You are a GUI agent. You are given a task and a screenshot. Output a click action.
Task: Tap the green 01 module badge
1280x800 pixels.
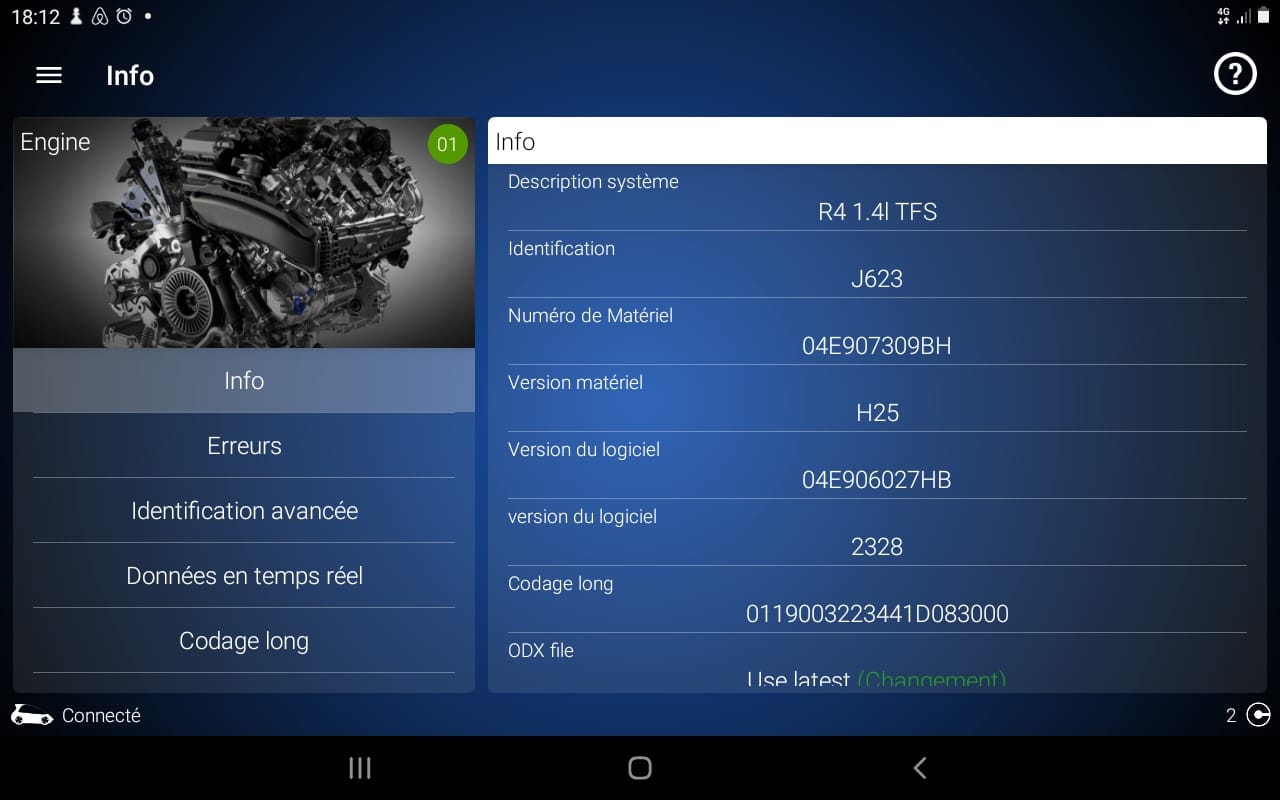click(447, 144)
